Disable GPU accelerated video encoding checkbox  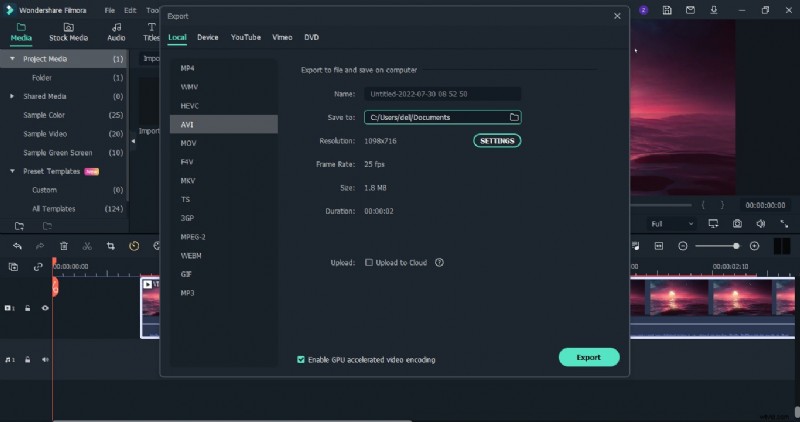301,359
